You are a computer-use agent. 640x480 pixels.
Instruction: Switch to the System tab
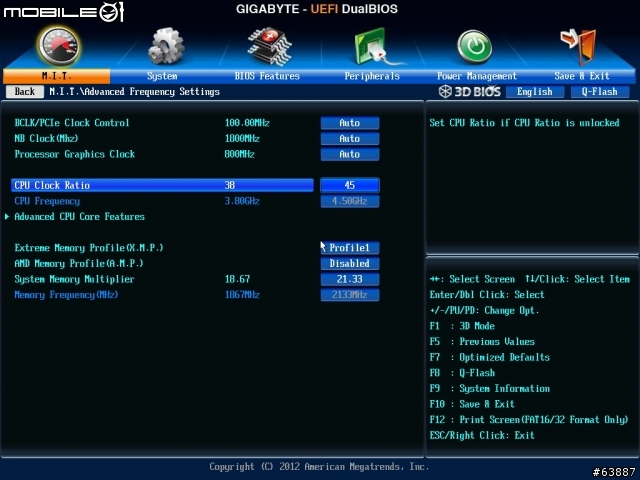(x=162, y=76)
